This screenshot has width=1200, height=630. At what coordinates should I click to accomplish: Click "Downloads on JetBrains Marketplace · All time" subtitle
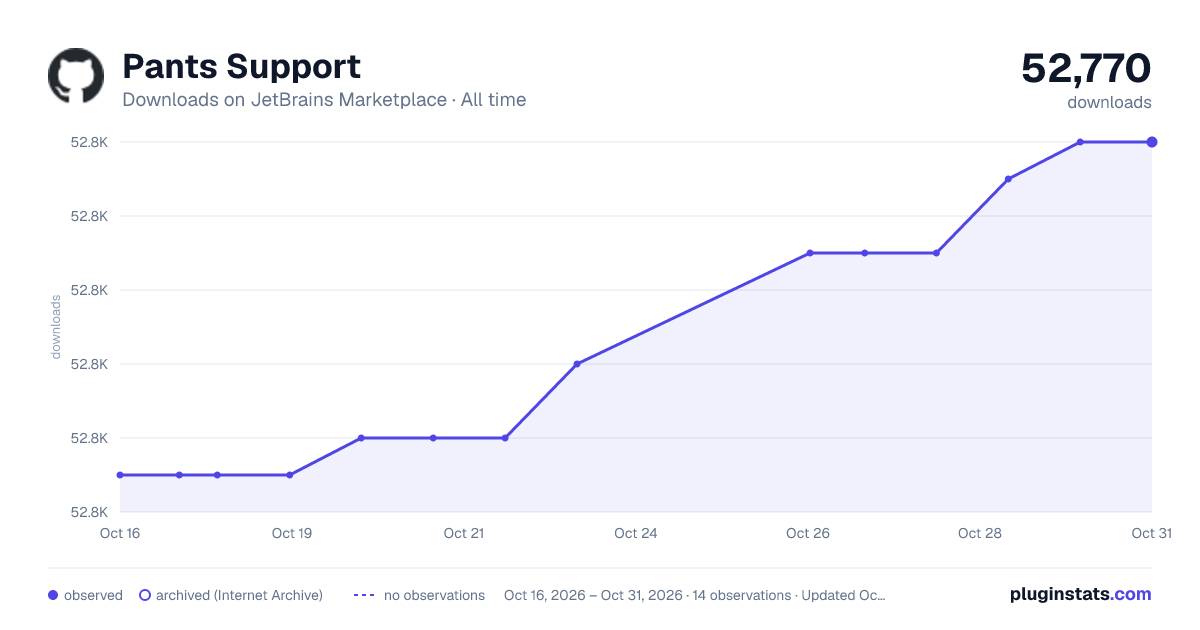coord(324,100)
